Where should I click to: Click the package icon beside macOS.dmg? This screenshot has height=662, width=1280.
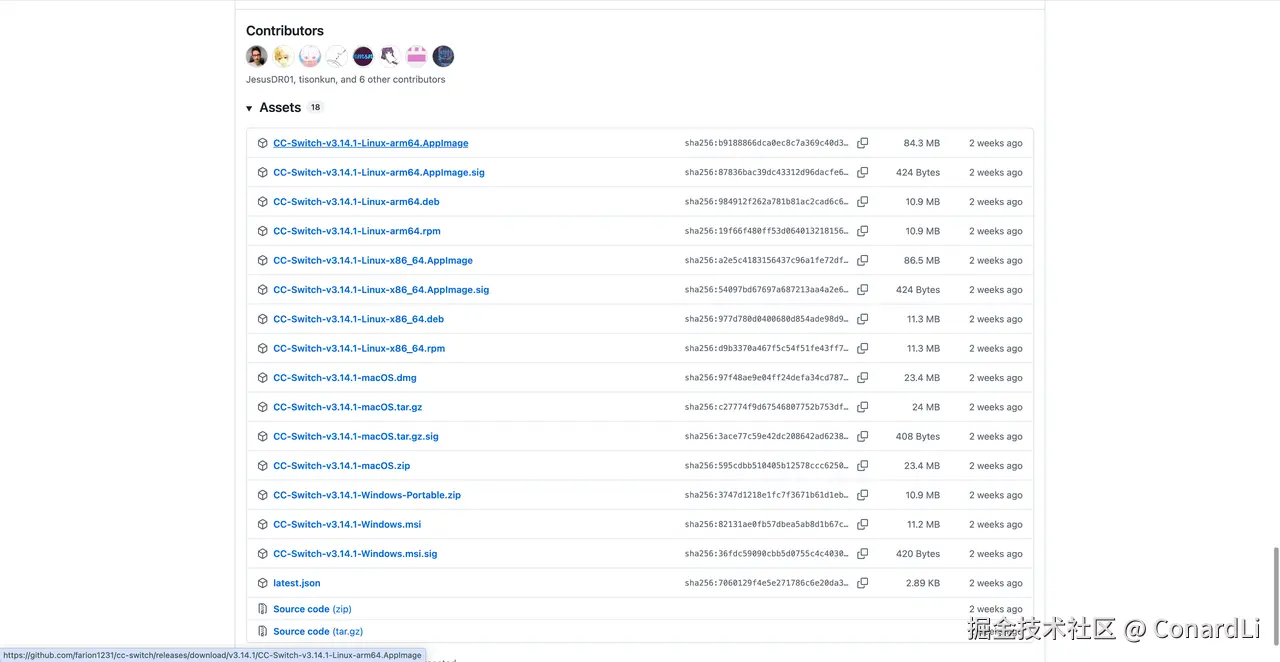[x=262, y=378]
